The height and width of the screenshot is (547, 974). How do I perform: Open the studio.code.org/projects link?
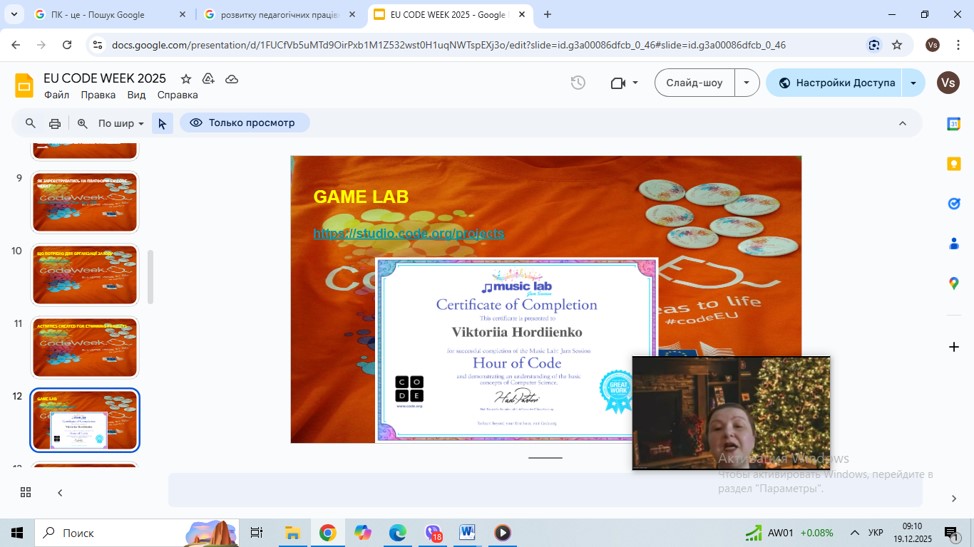pyautogui.click(x=408, y=233)
